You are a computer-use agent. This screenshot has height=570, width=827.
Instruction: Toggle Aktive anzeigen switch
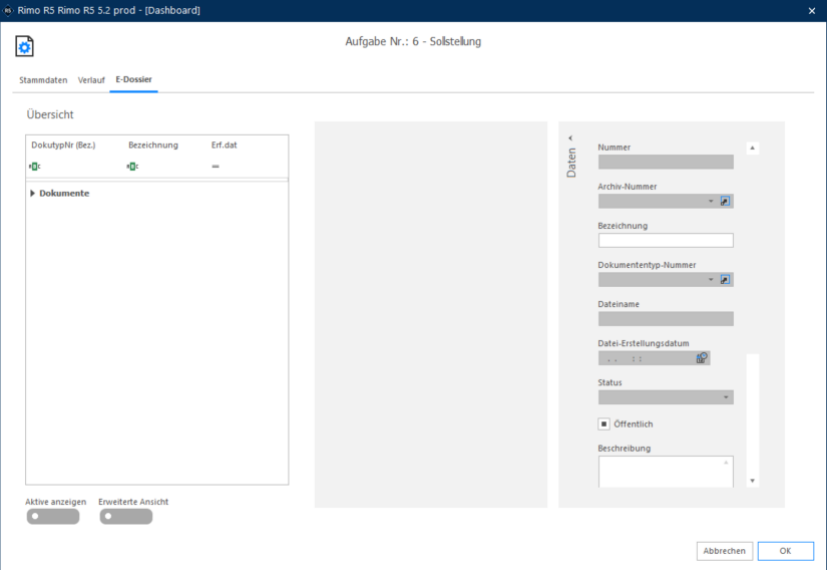point(53,516)
